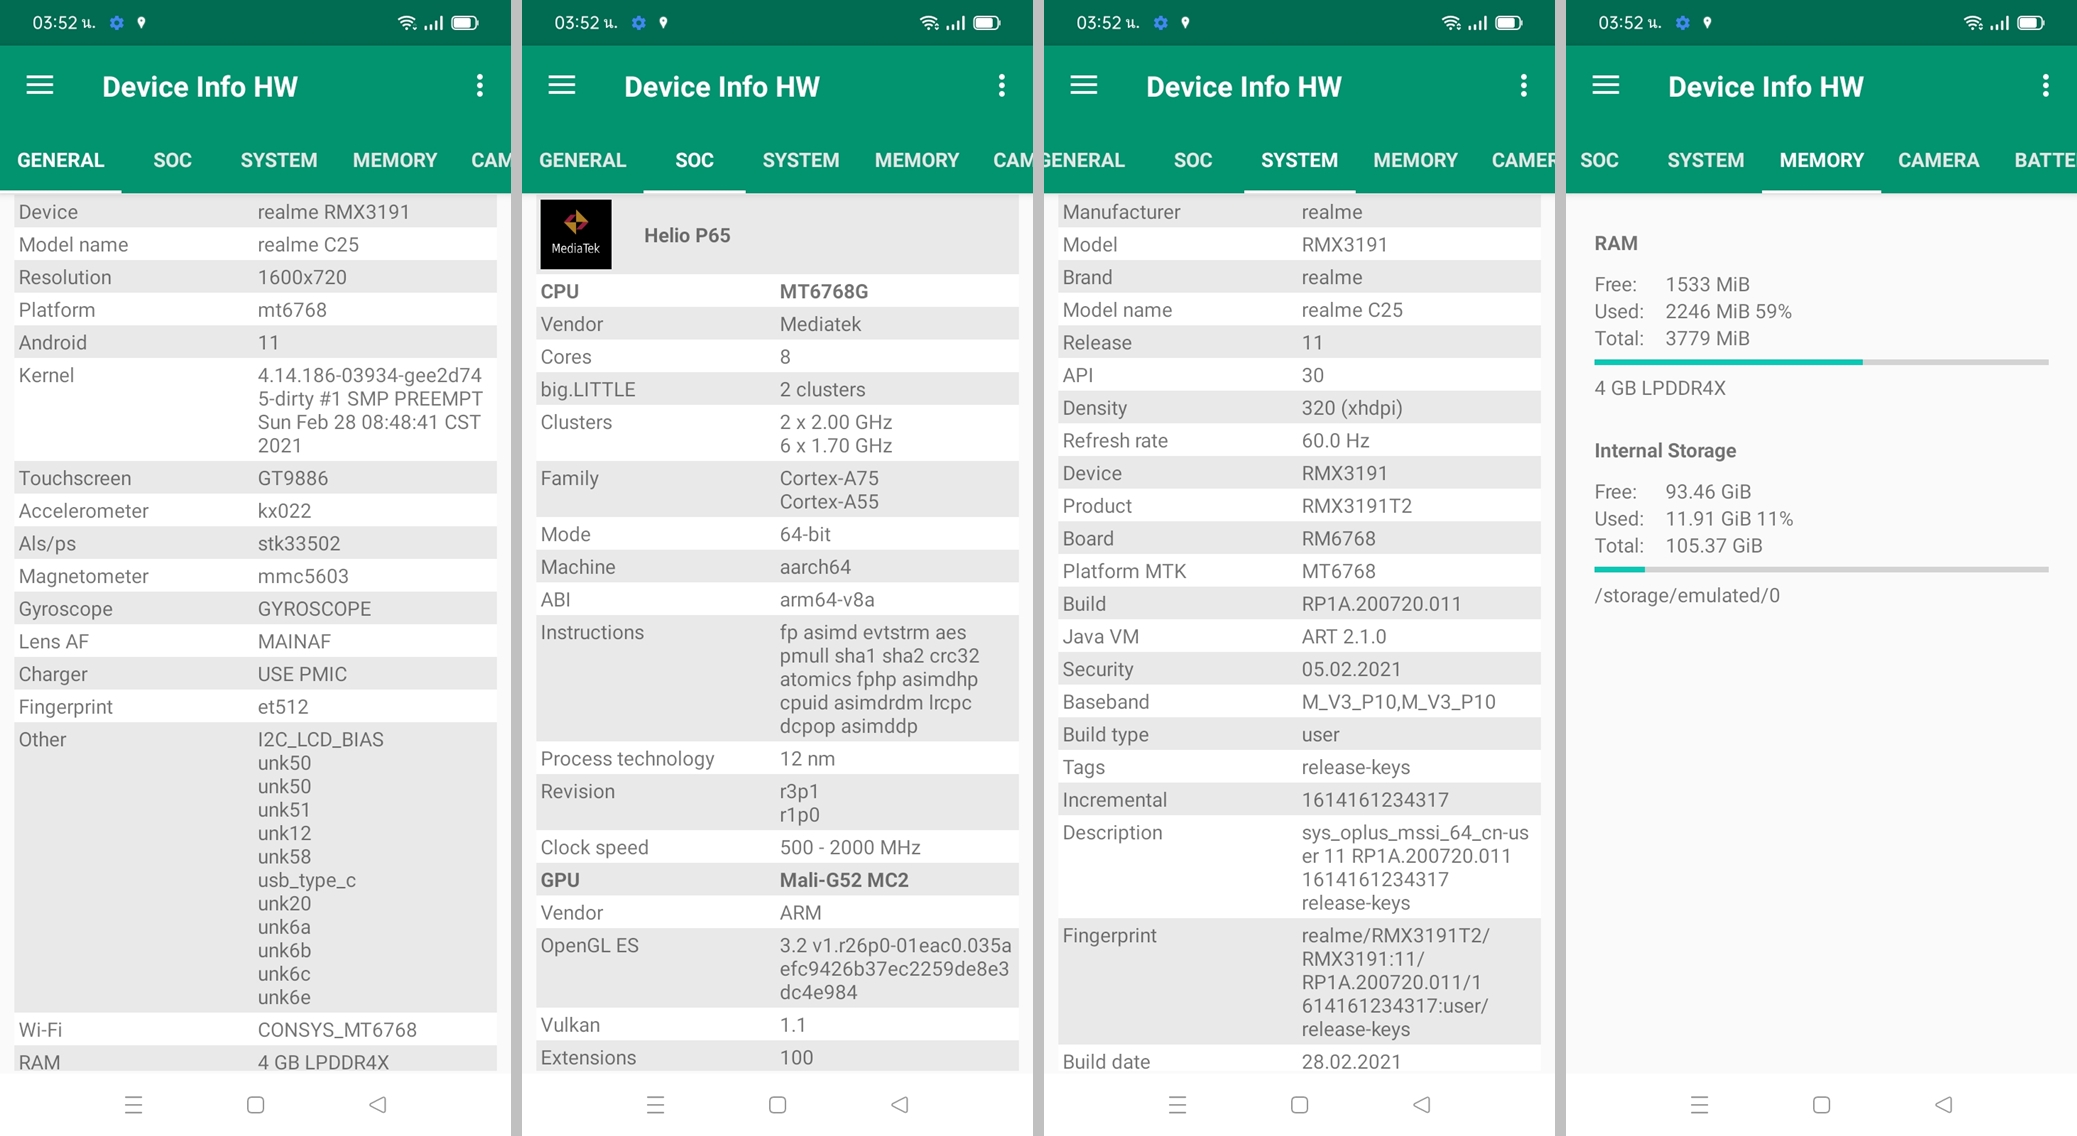Tap home square icon in MEMORY screen
The image size is (2077, 1136).
tap(1822, 1104)
